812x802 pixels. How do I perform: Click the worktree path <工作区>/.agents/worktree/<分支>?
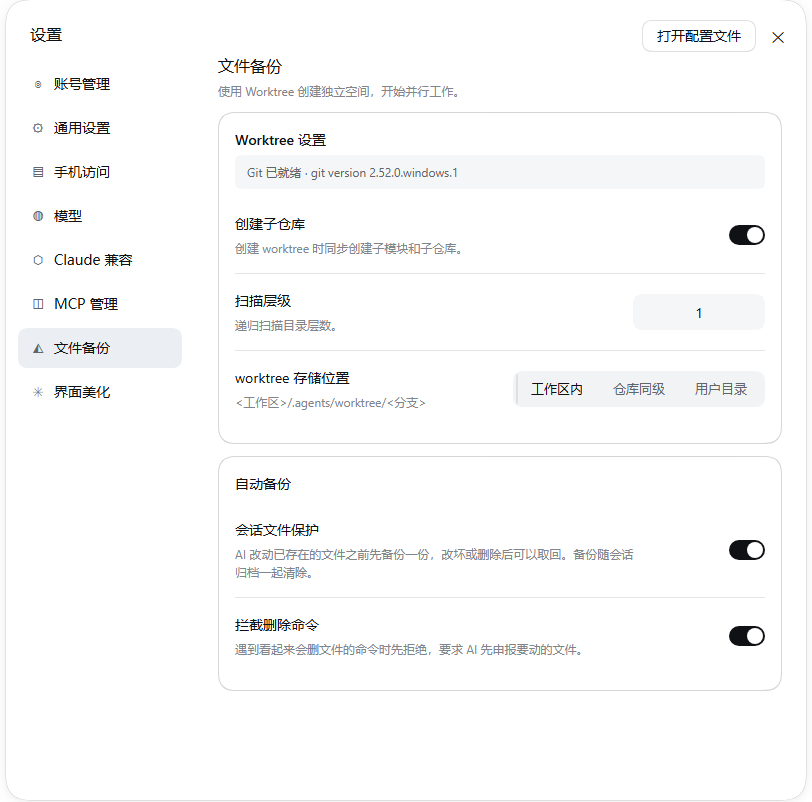point(330,403)
